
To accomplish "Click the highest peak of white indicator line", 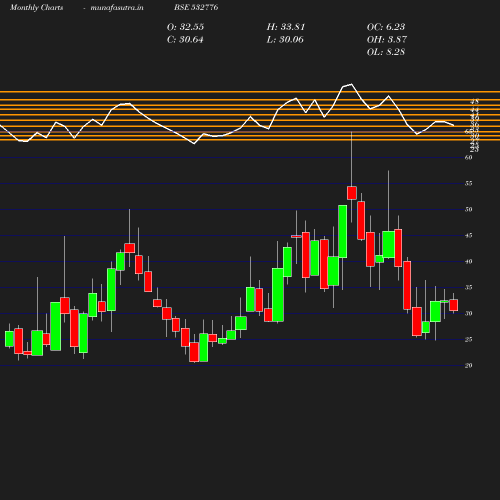I will click(x=351, y=84).
